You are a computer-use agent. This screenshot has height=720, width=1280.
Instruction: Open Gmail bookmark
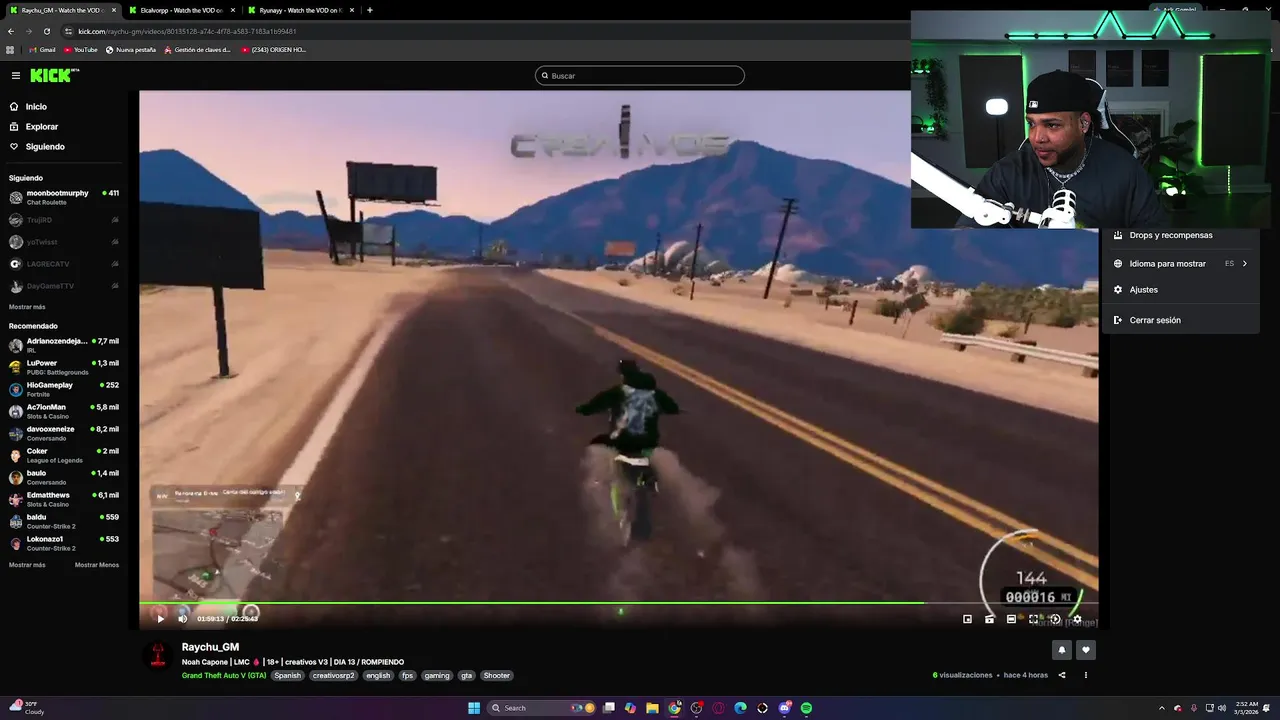tap(42, 50)
